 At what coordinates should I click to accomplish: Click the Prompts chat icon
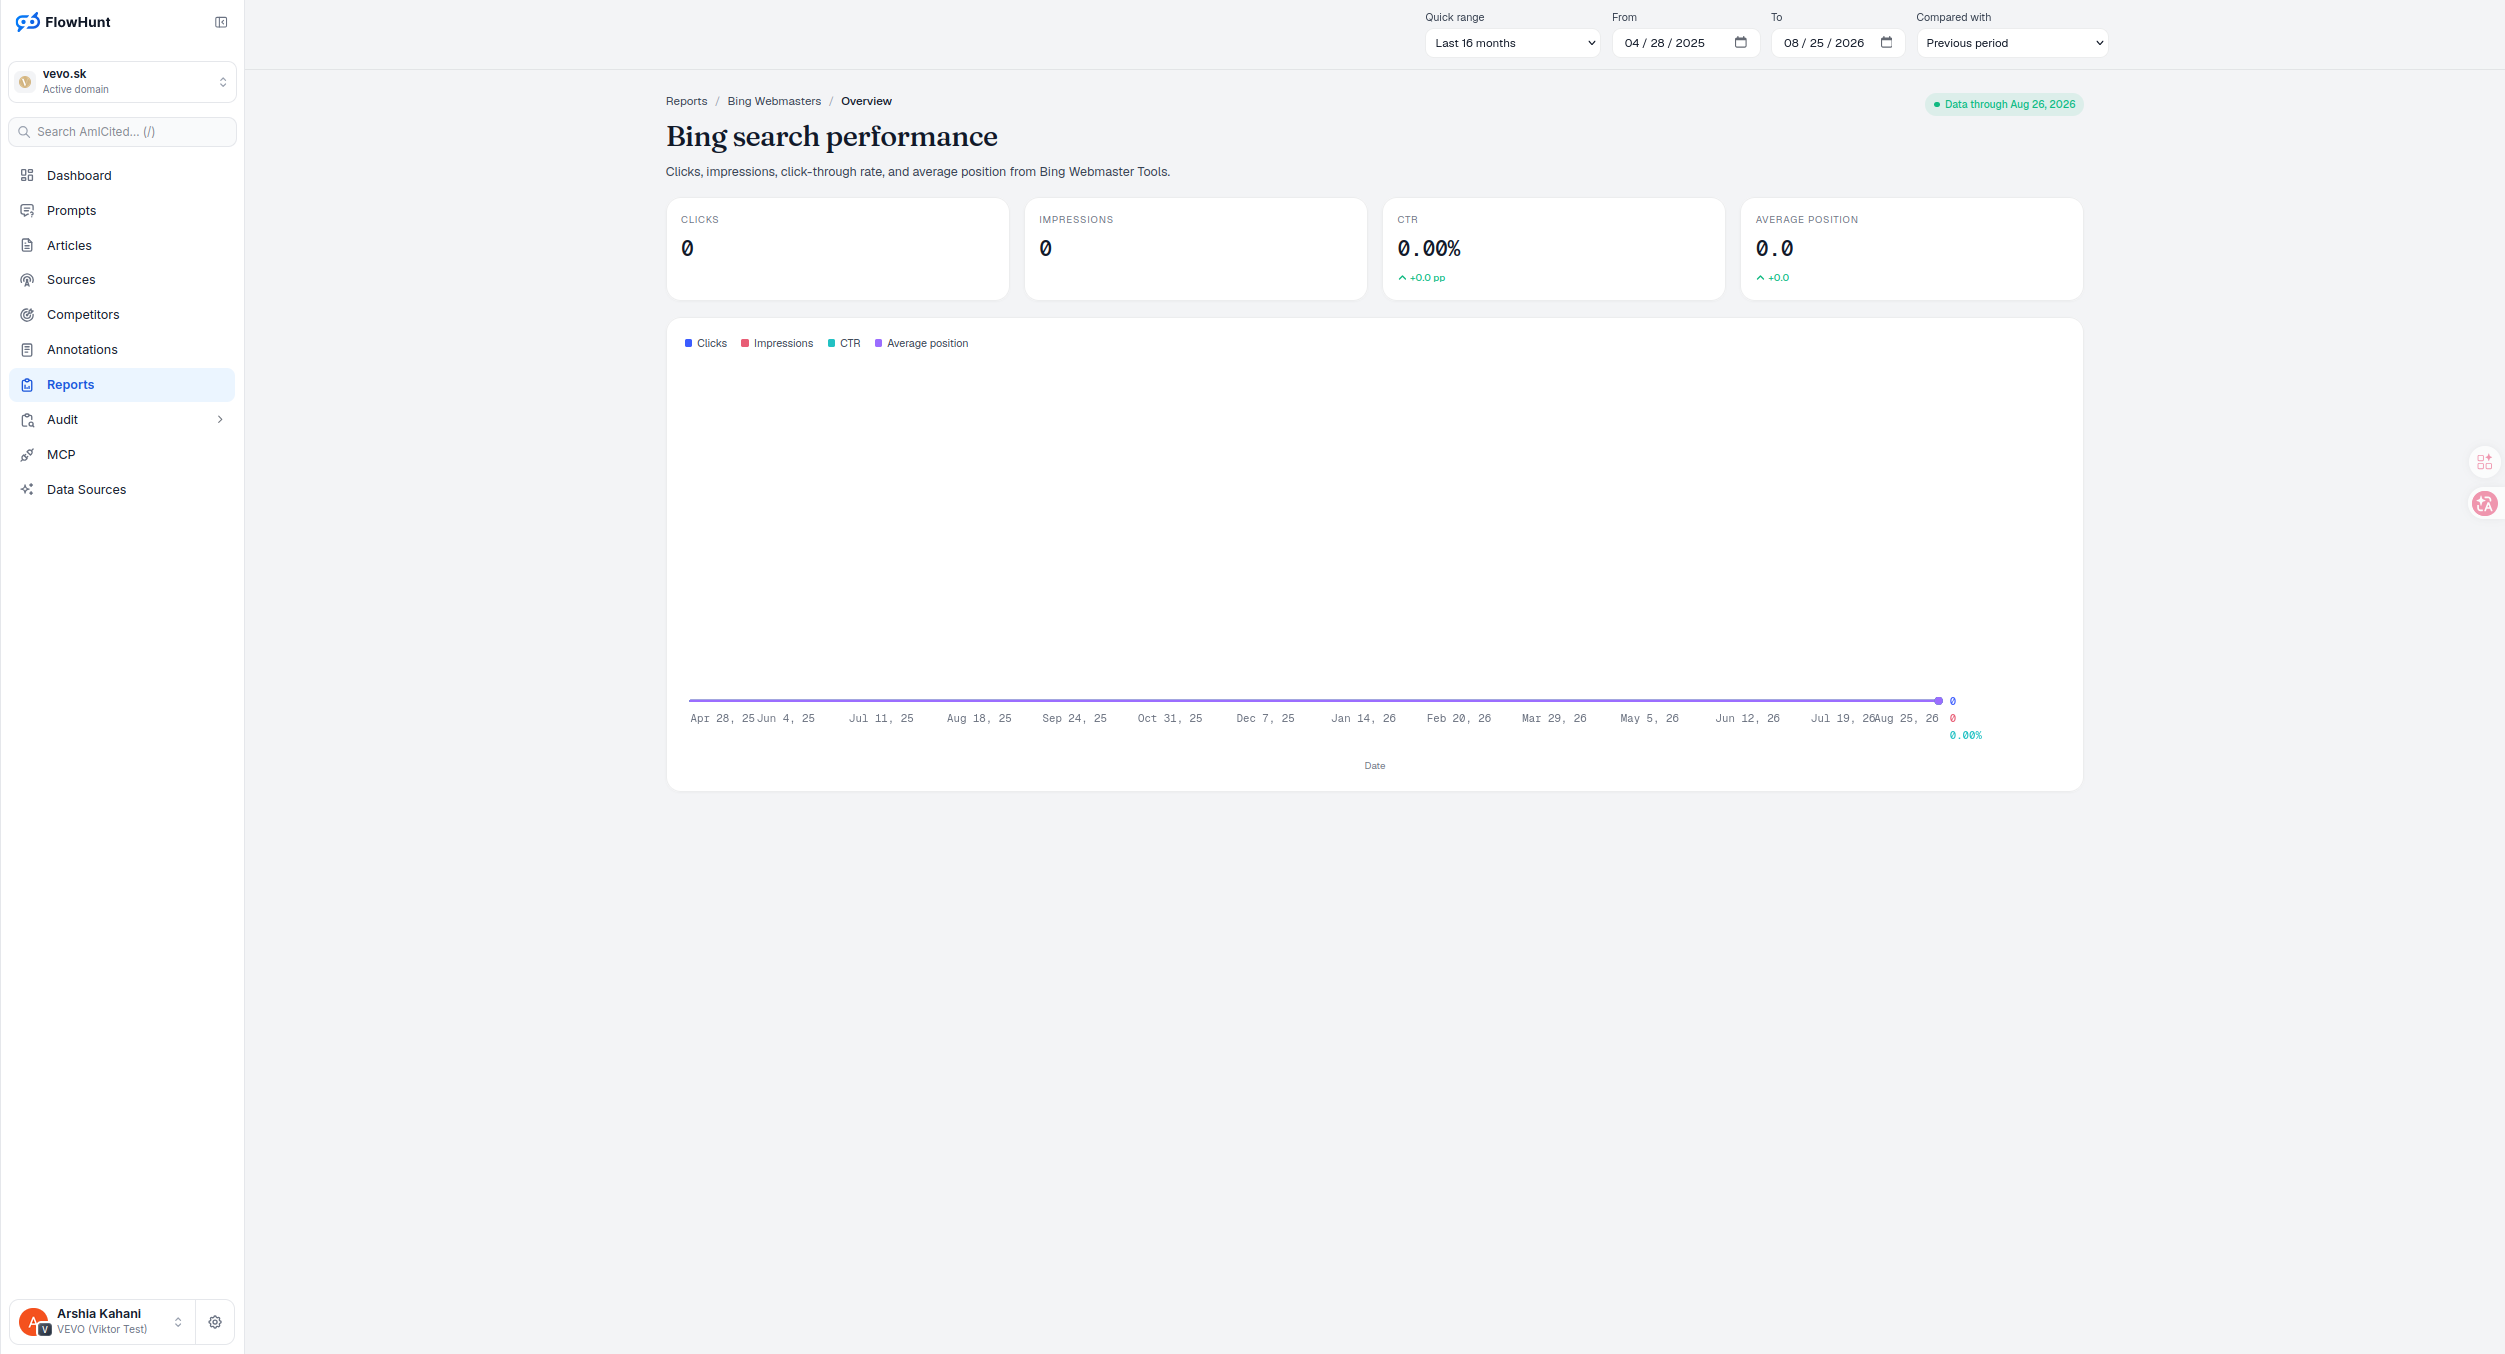click(x=27, y=210)
